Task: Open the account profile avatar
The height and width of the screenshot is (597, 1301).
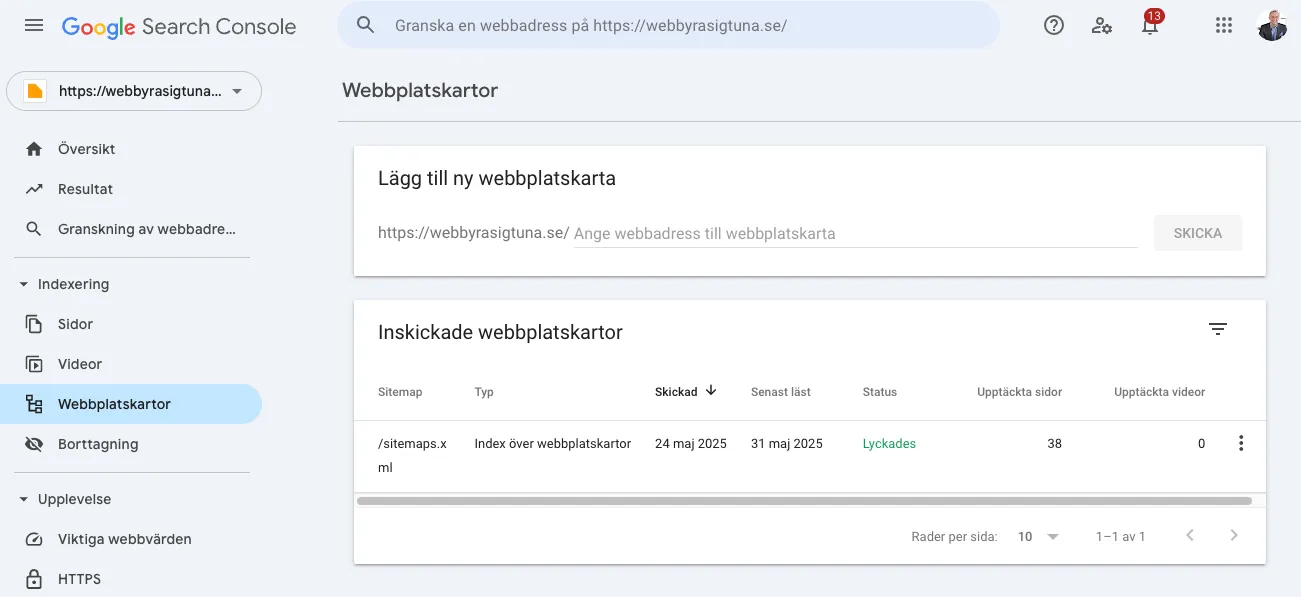Action: tap(1272, 25)
